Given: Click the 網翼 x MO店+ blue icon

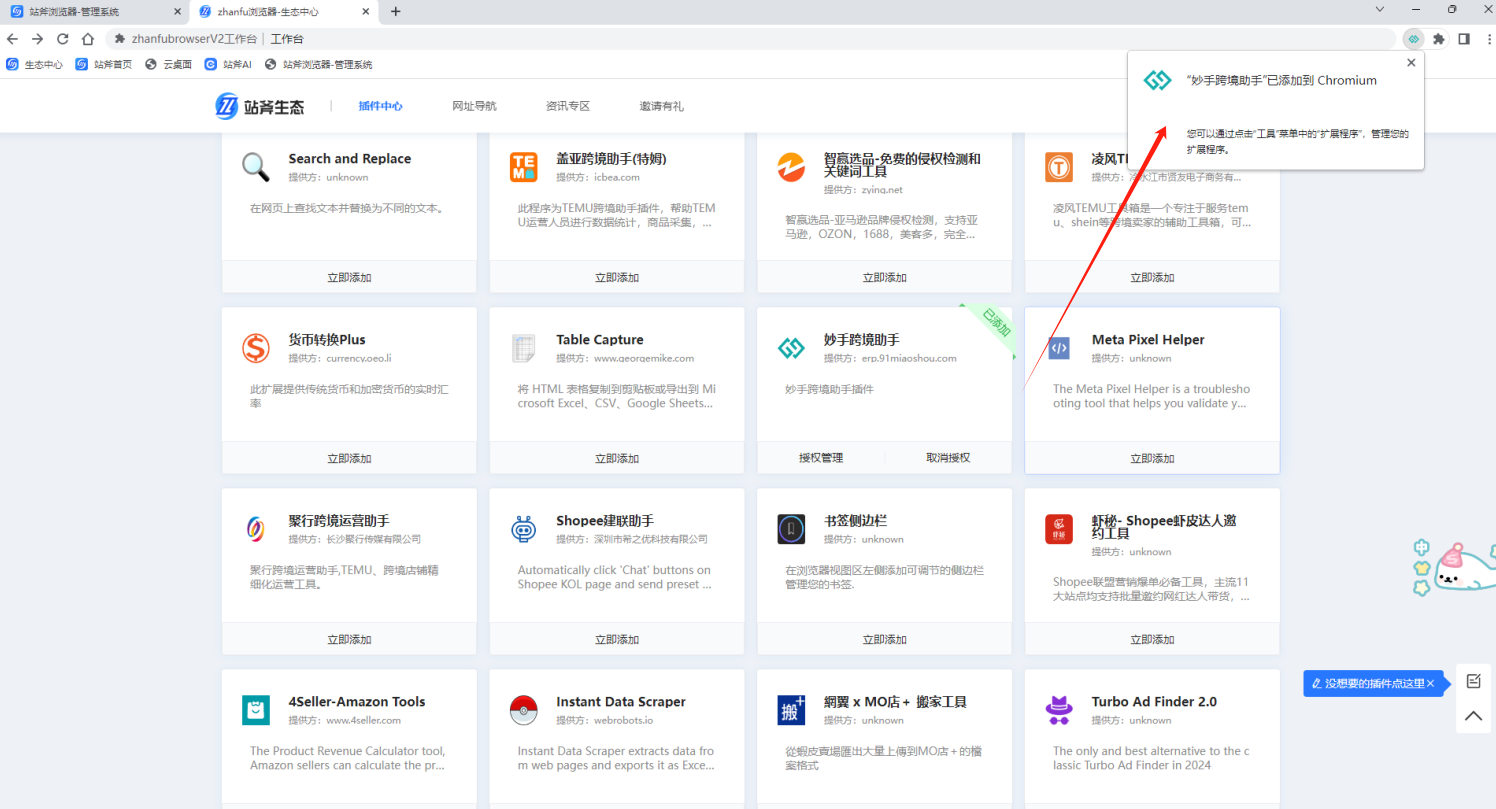Looking at the screenshot, I should pyautogui.click(x=791, y=710).
